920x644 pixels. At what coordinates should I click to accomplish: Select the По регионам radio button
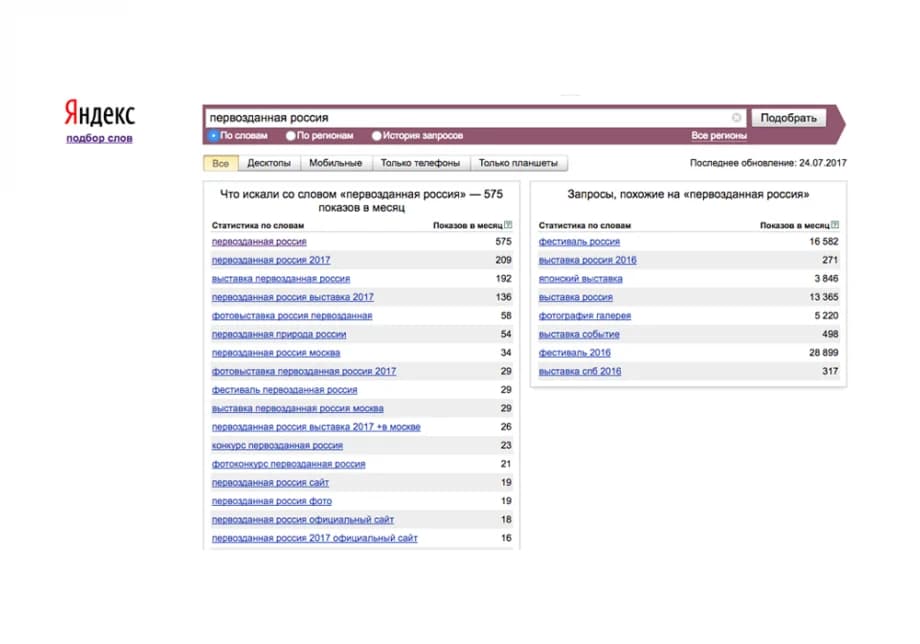290,135
